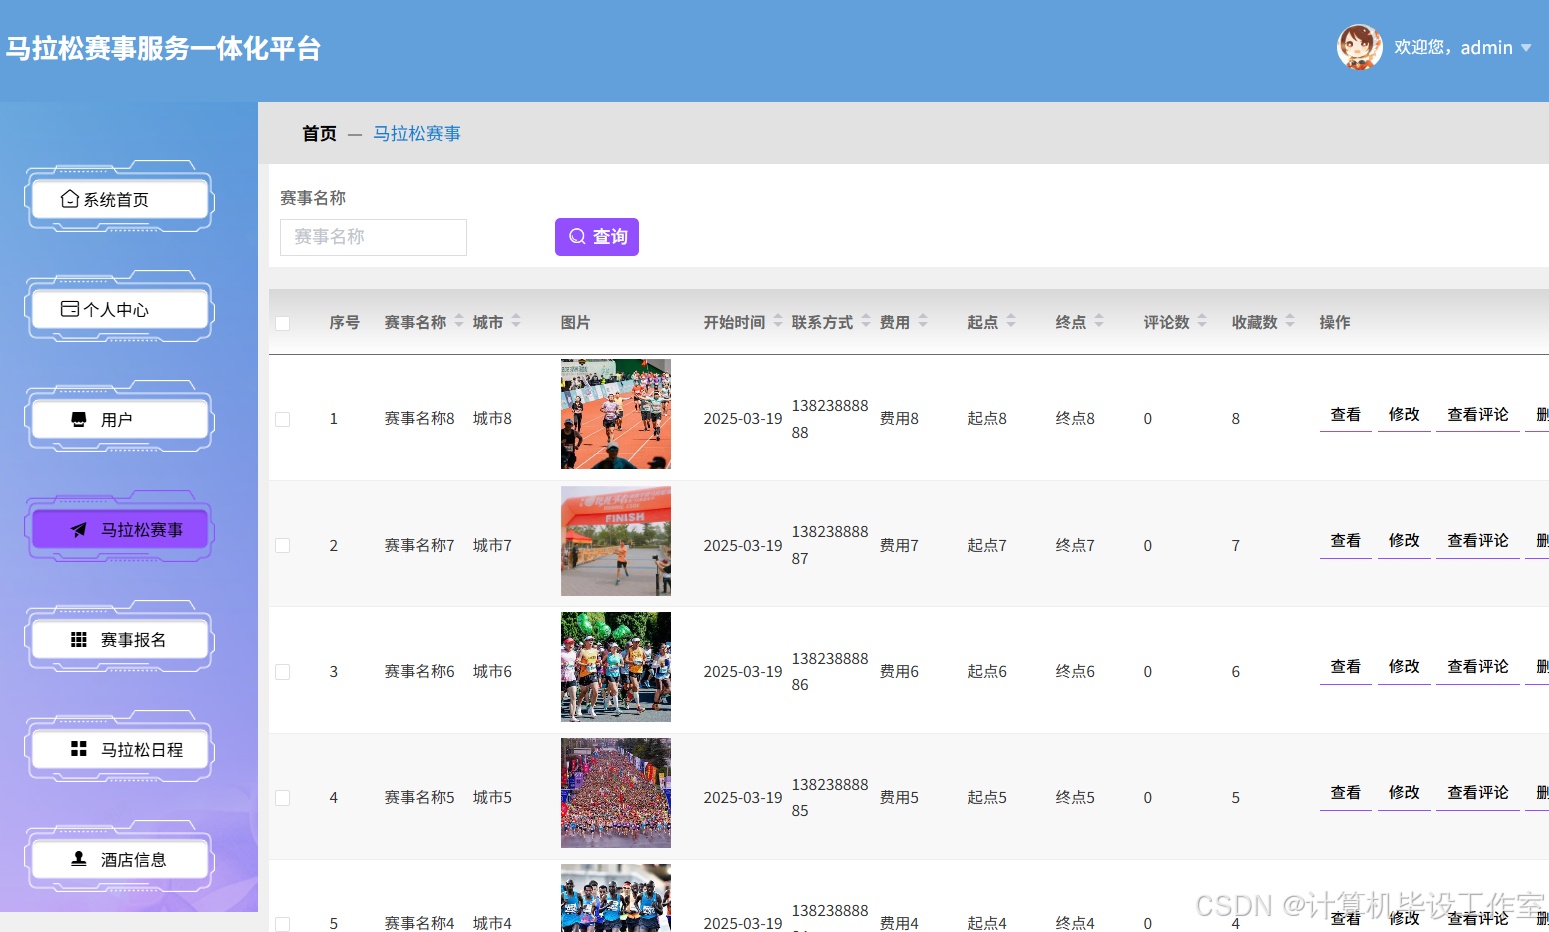This screenshot has height=932, width=1549.
Task: Open the 赛事报名 menu item
Action: (120, 639)
